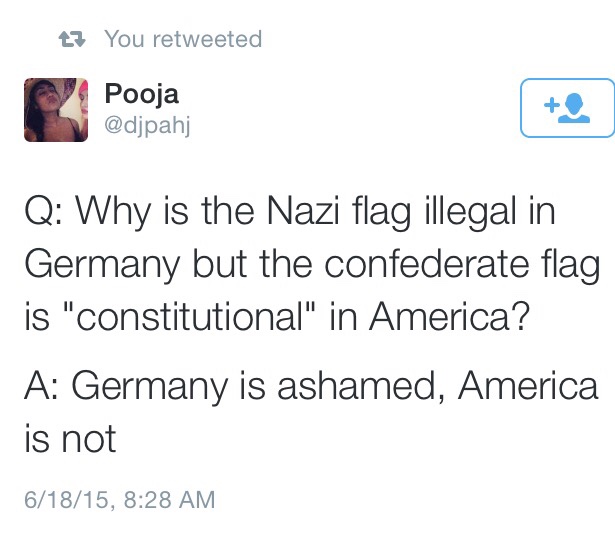Click the retweet arrows icon
This screenshot has height=539, width=615.
click(x=72, y=40)
